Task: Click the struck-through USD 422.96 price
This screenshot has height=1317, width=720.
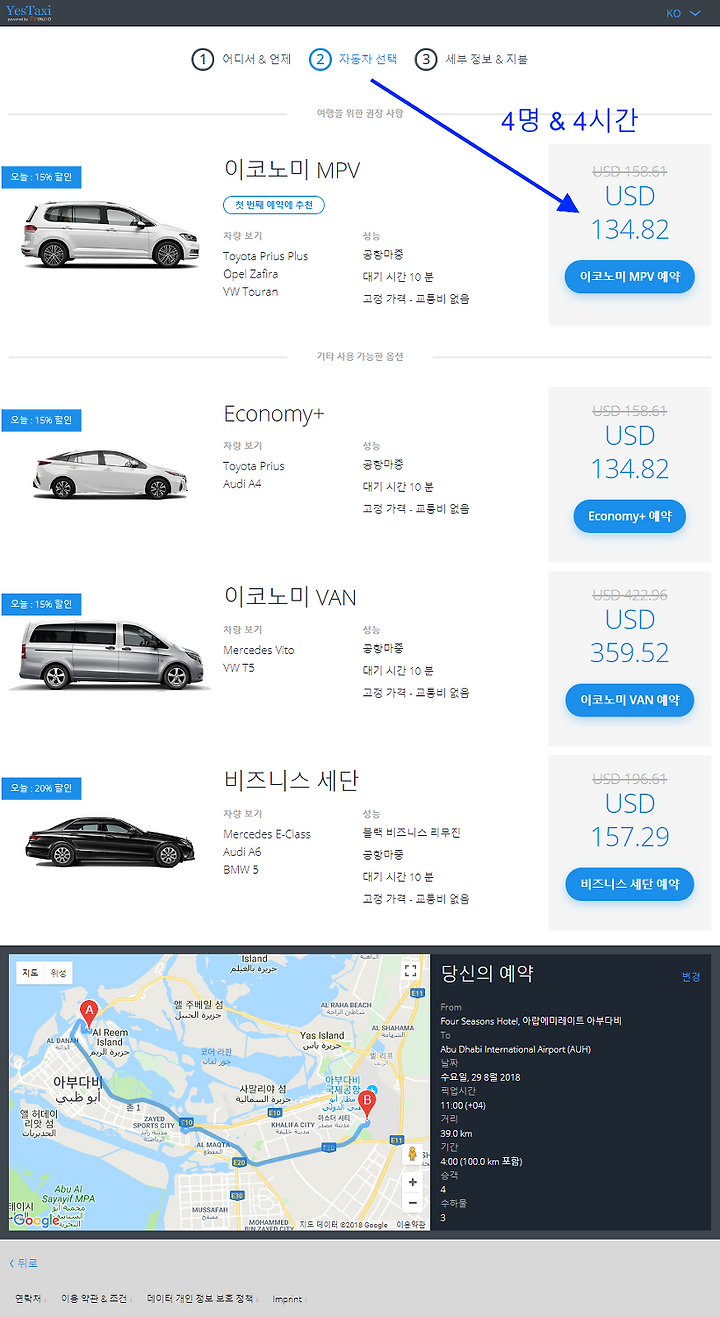Action: (x=630, y=595)
